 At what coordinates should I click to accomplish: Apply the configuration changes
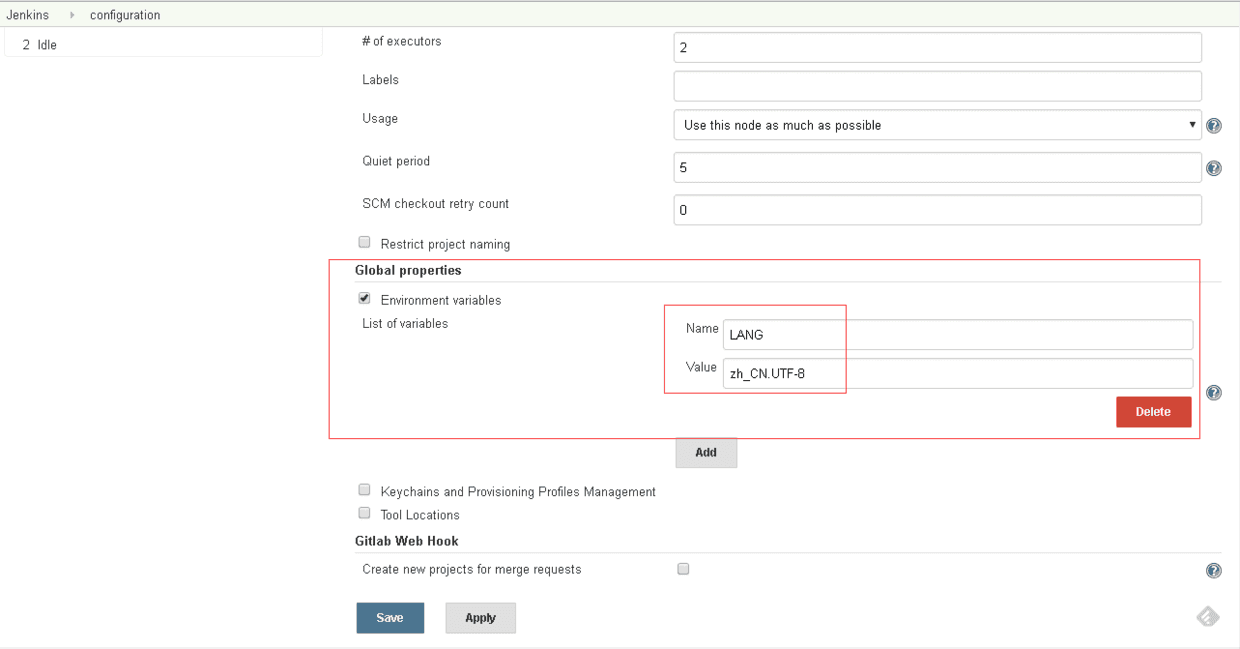480,618
